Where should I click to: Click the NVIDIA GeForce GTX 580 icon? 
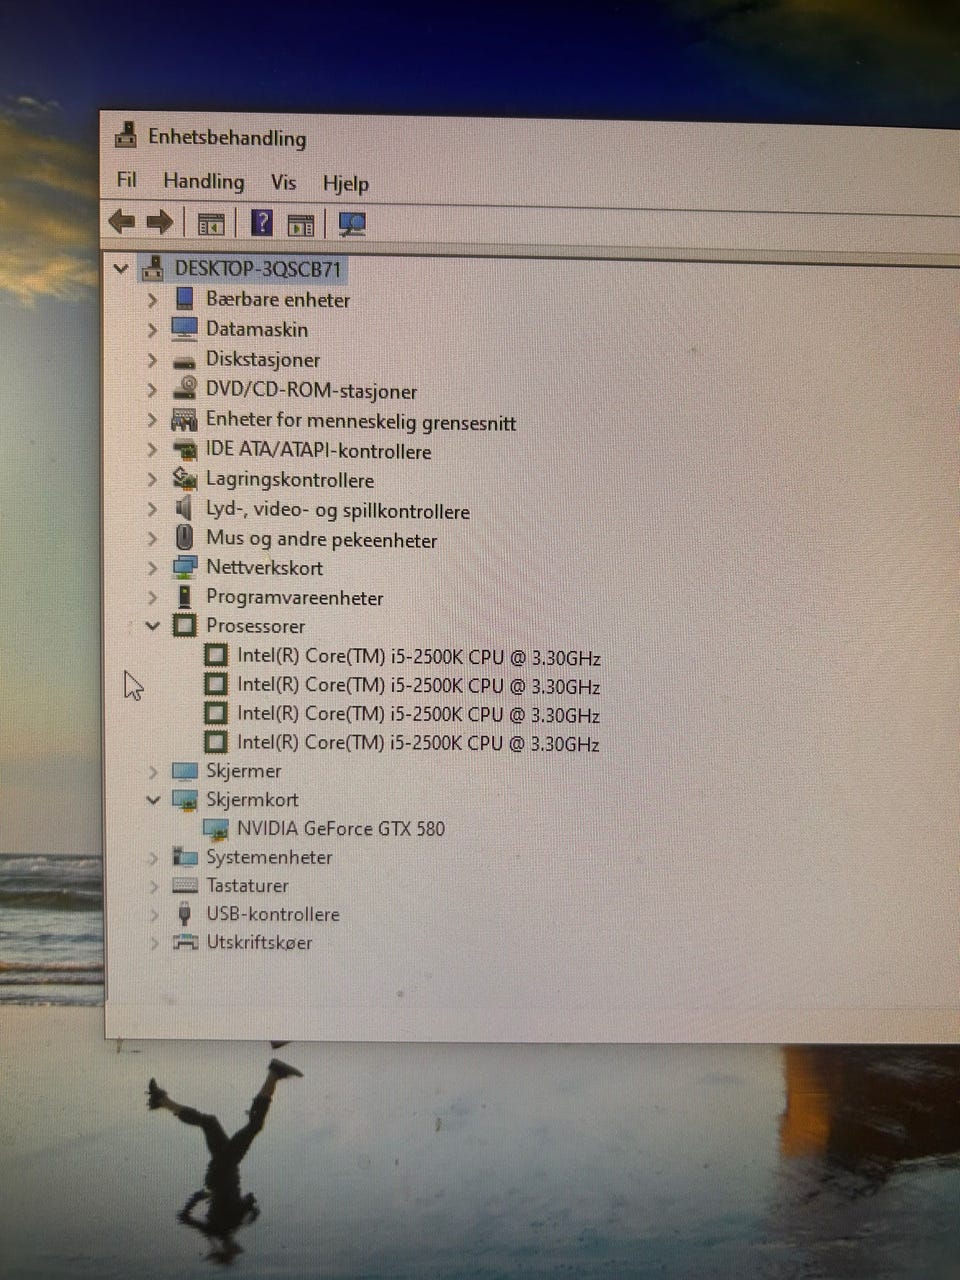pyautogui.click(x=215, y=829)
